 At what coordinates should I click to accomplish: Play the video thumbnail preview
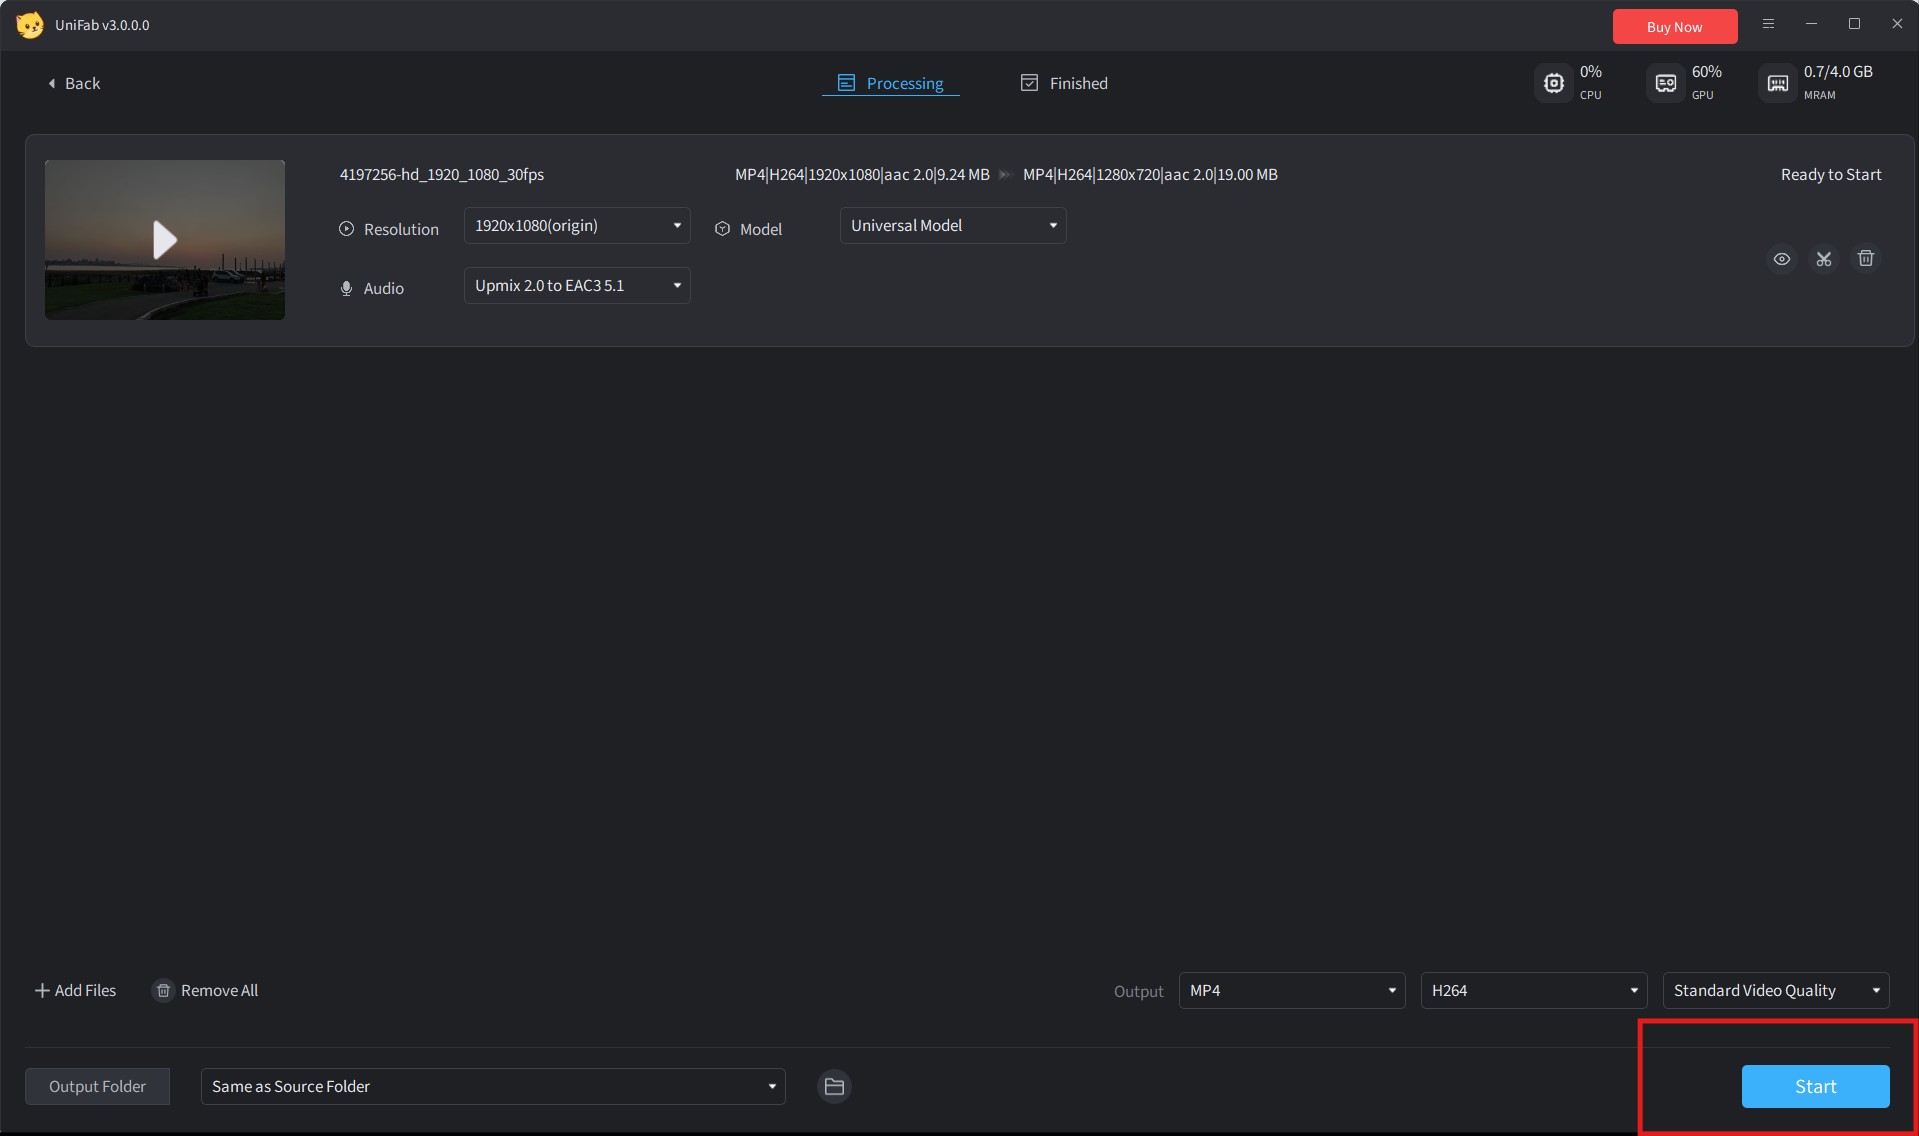tap(165, 240)
